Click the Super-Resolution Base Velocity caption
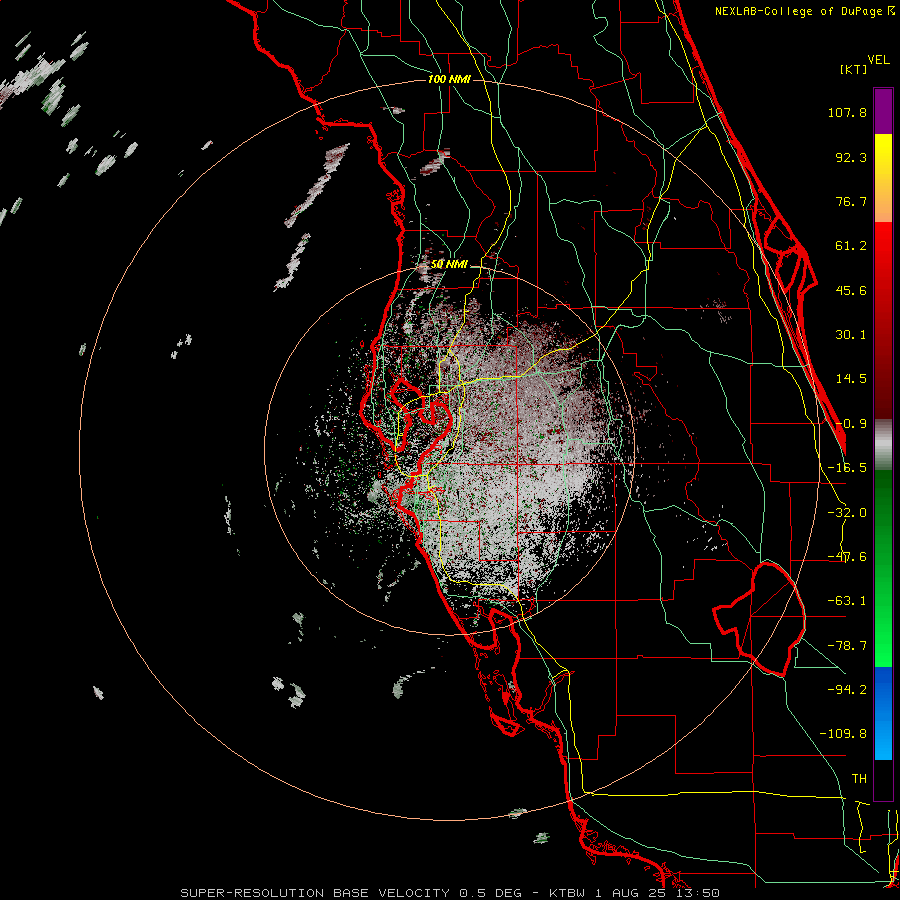This screenshot has width=900, height=900. (x=450, y=893)
